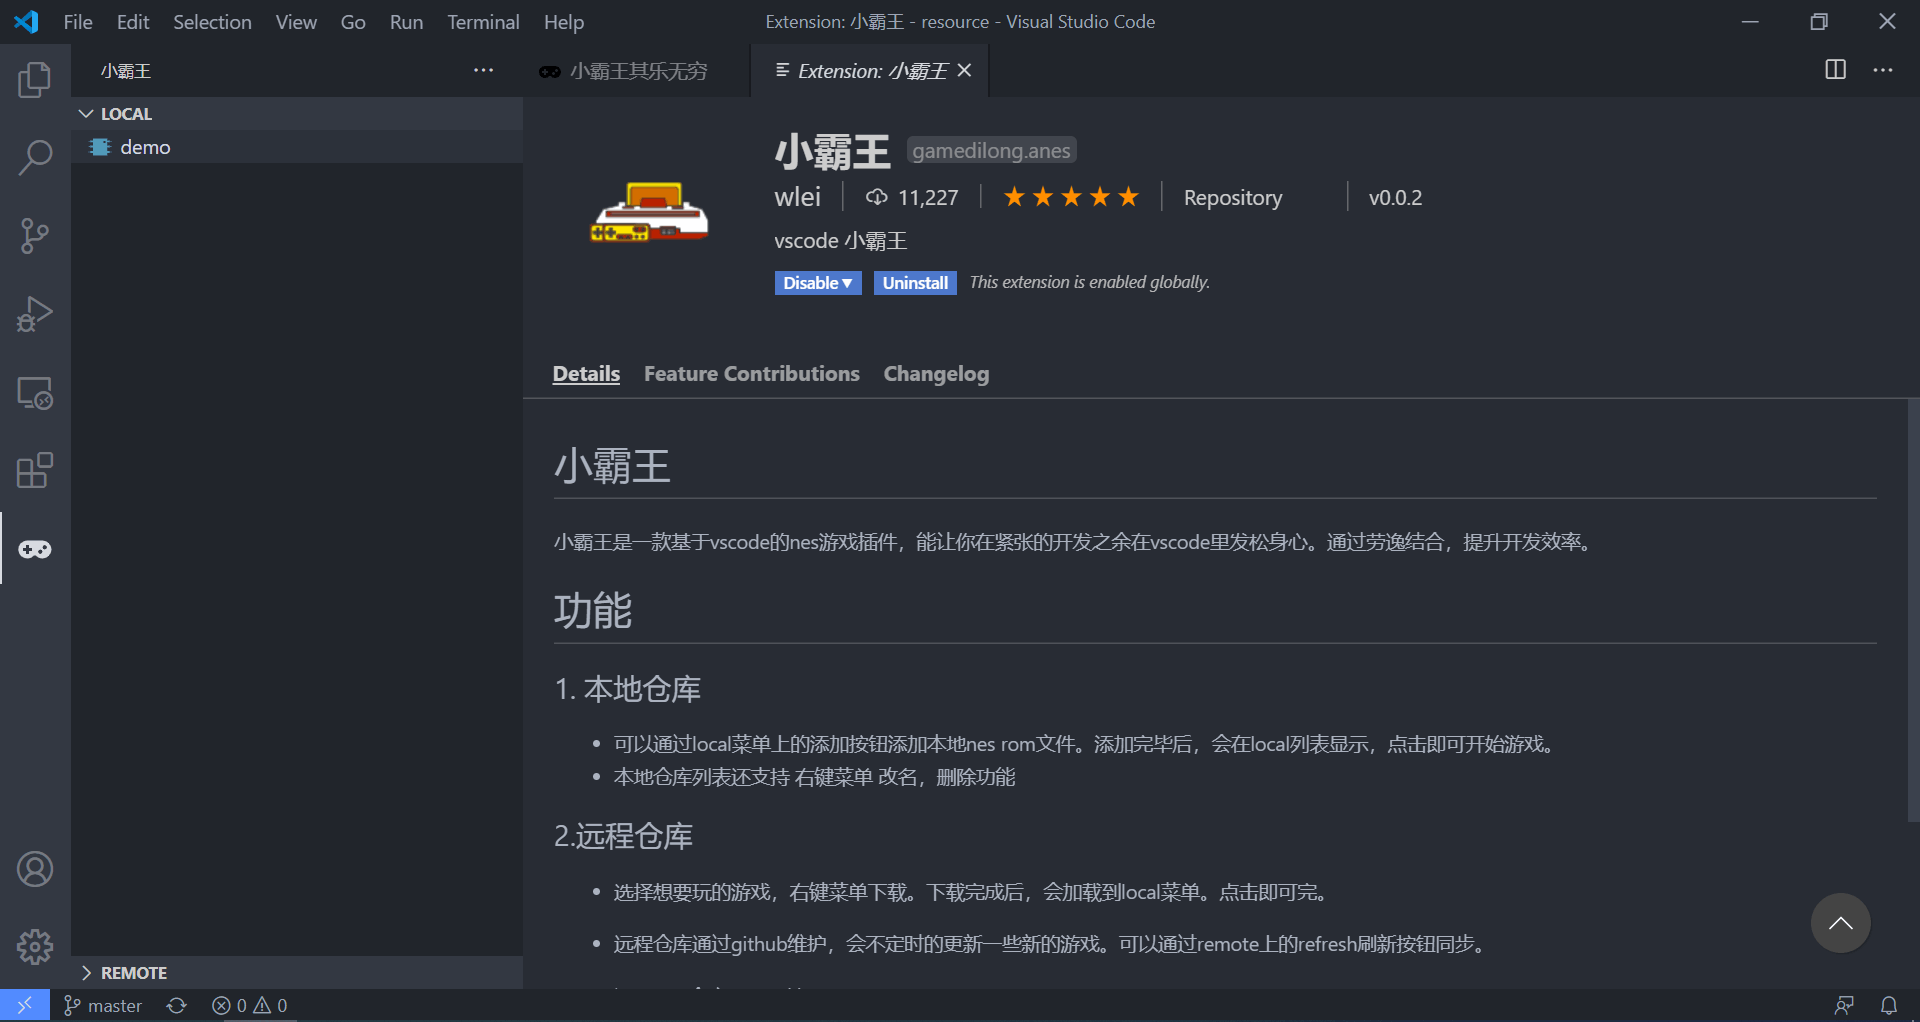Open the Manage gear icon
The image size is (1920, 1022).
pos(35,946)
